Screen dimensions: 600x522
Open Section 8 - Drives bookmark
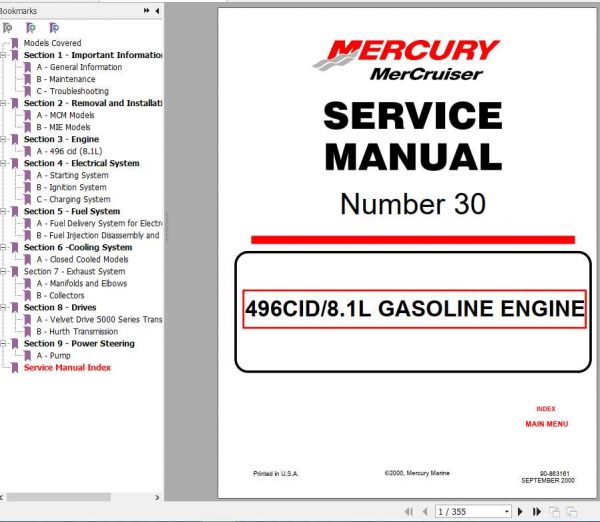pos(60,308)
